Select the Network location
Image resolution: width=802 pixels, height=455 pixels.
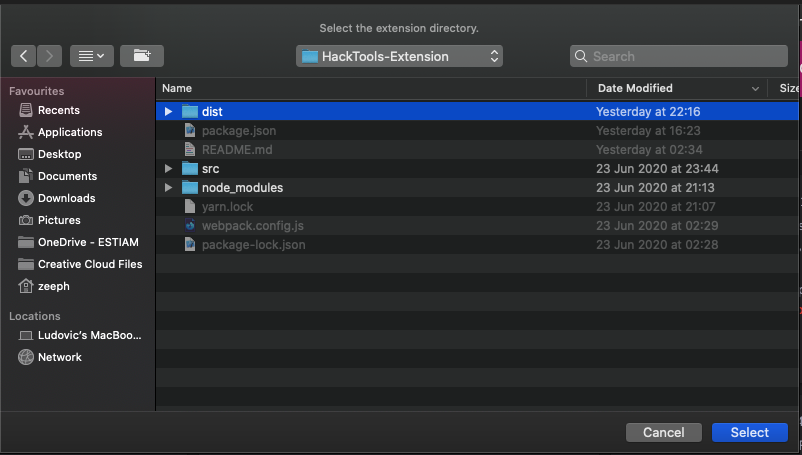(x=60, y=357)
